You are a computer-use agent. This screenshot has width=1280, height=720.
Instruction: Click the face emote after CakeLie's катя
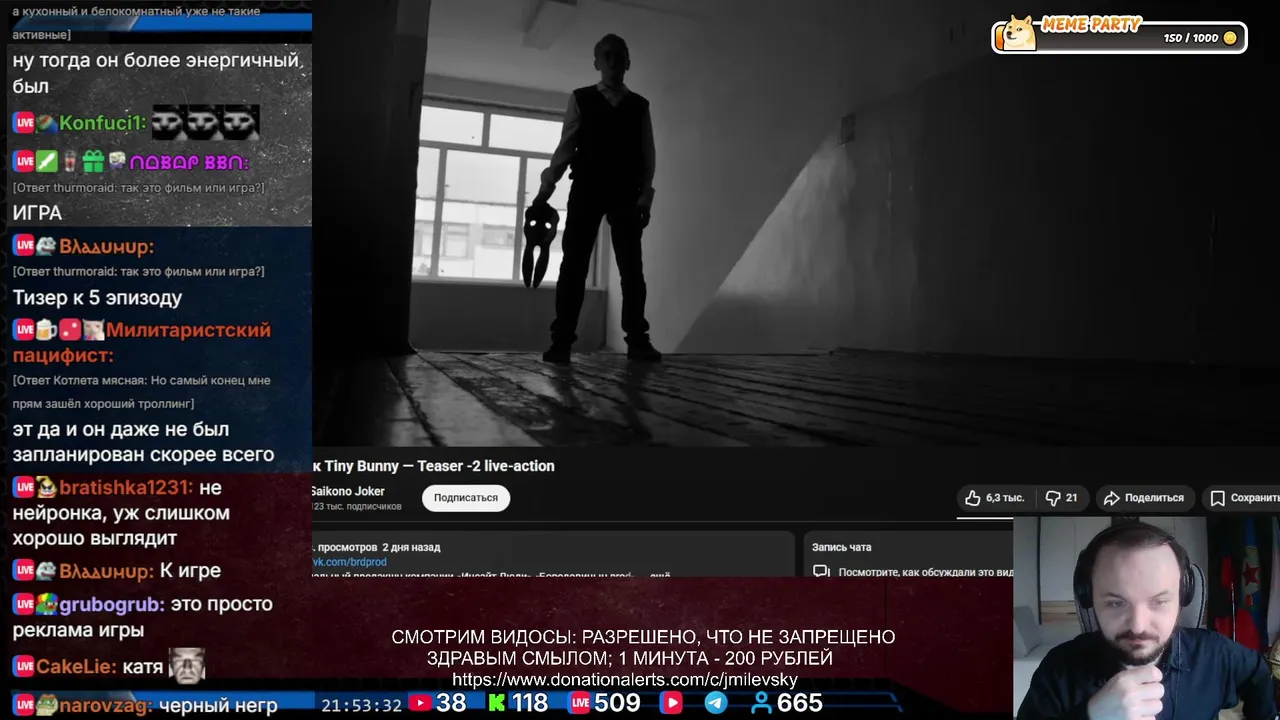point(187,666)
